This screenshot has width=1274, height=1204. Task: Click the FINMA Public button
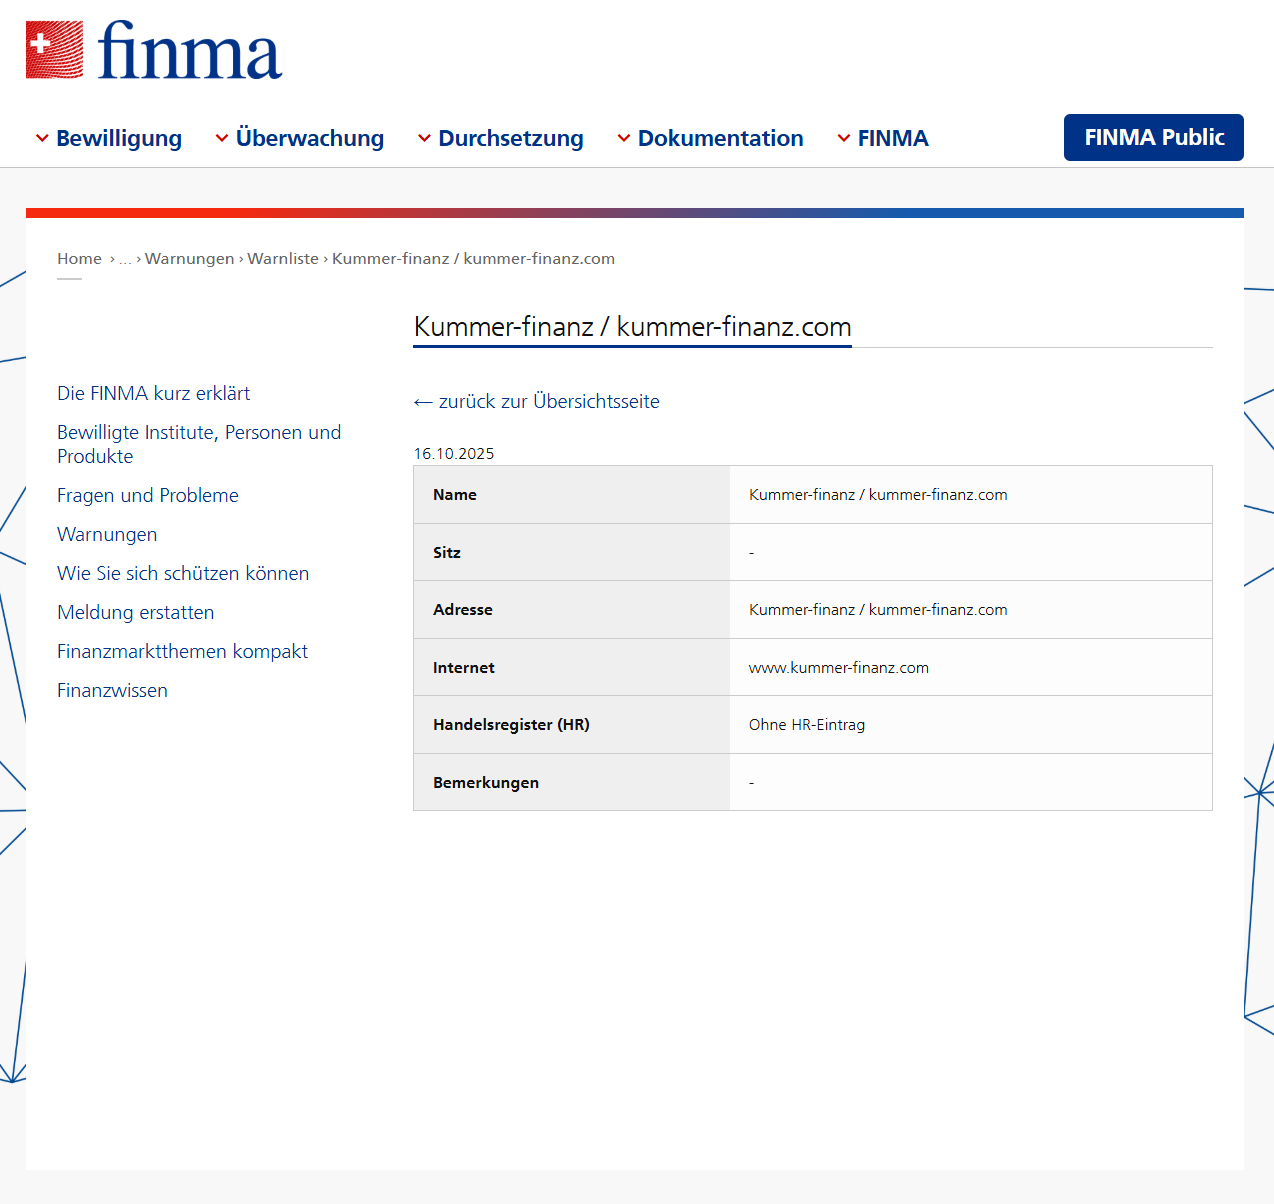click(x=1154, y=137)
